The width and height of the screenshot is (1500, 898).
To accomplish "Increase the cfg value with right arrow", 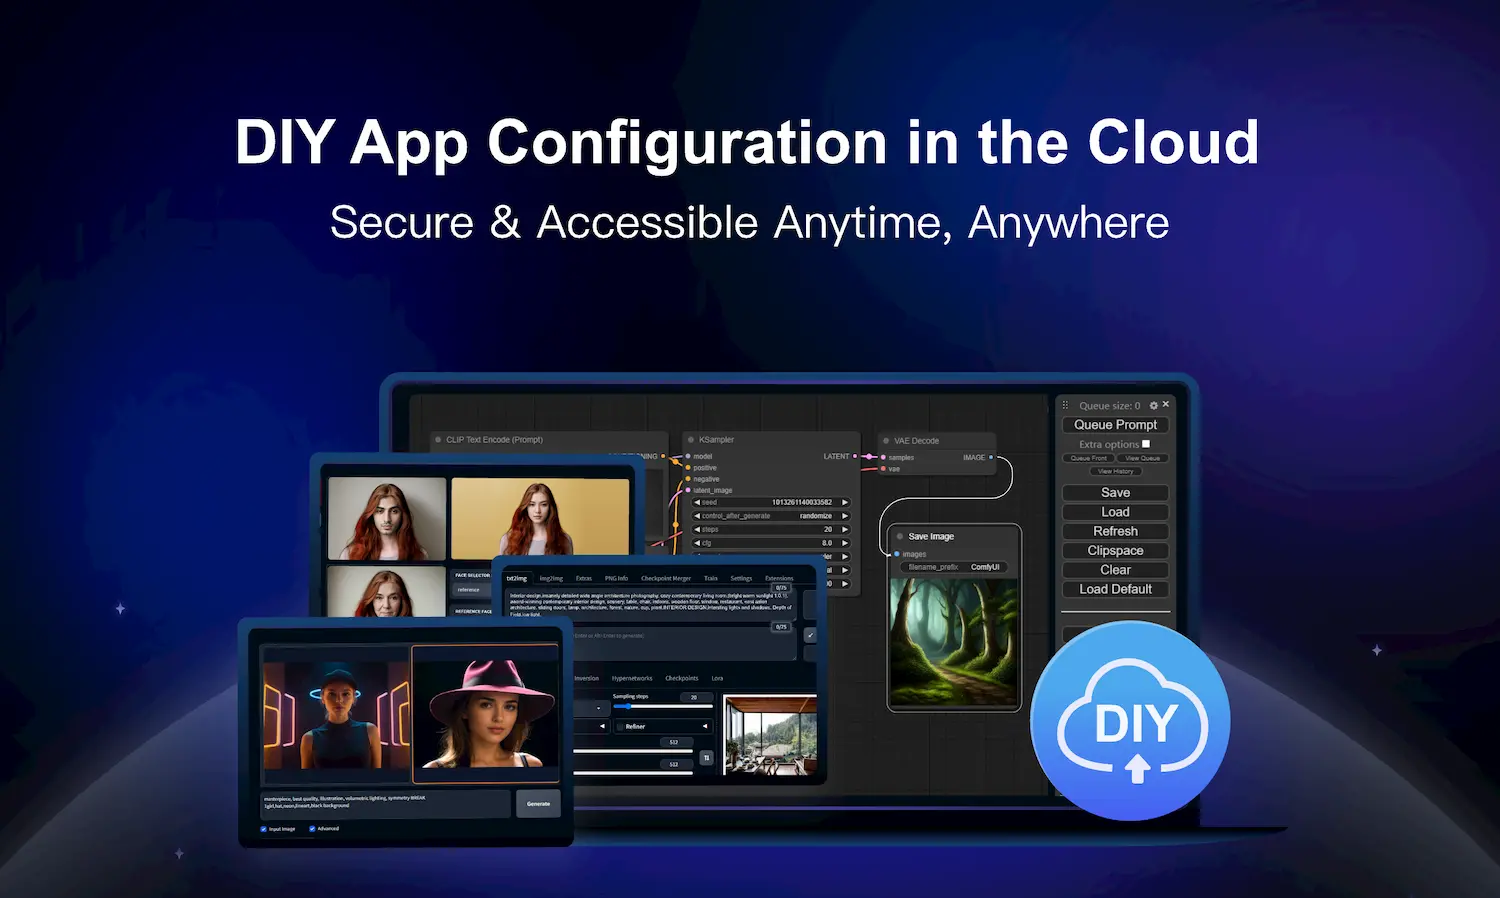I will (x=845, y=543).
